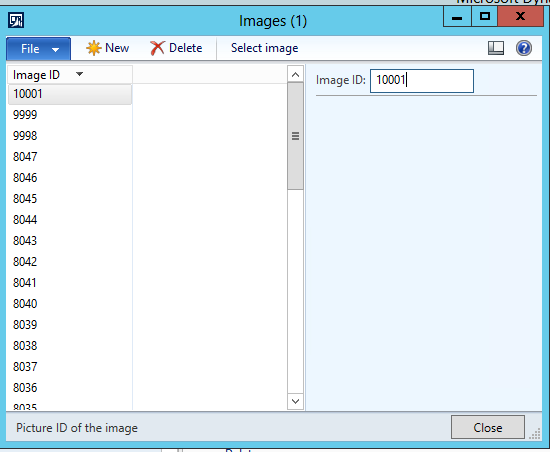Viewport: 550px width, 452px height.
Task: Select the row with Image ID 8042
Action: (x=70, y=262)
